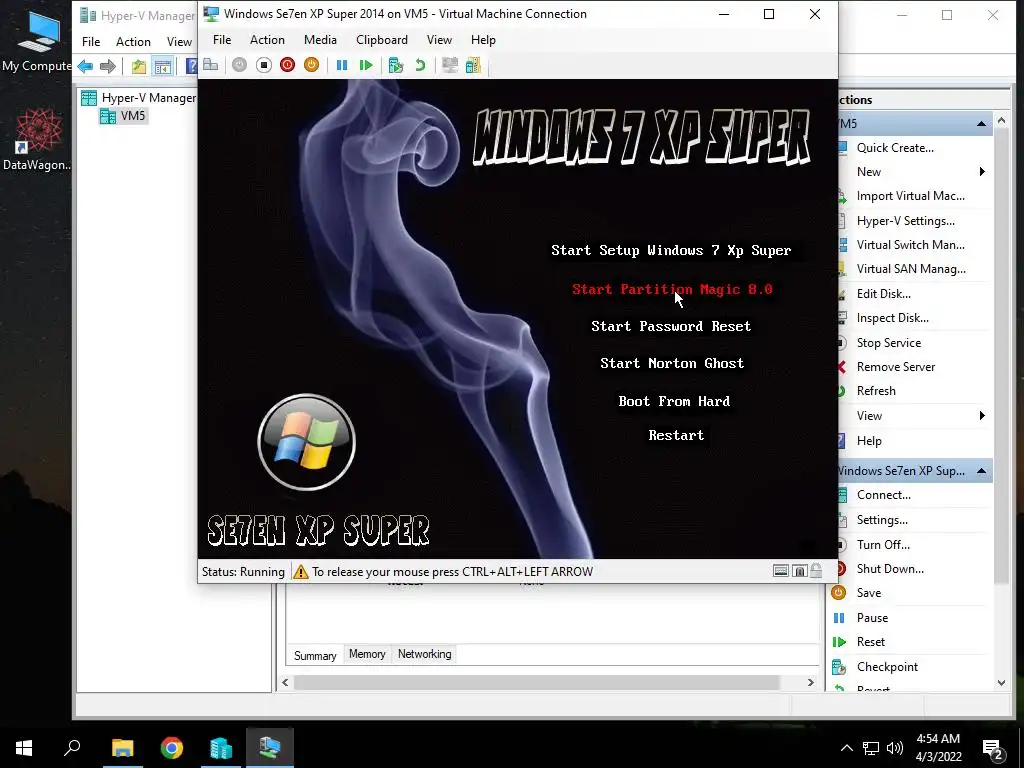Switch to the Networking tab

pos(424,654)
